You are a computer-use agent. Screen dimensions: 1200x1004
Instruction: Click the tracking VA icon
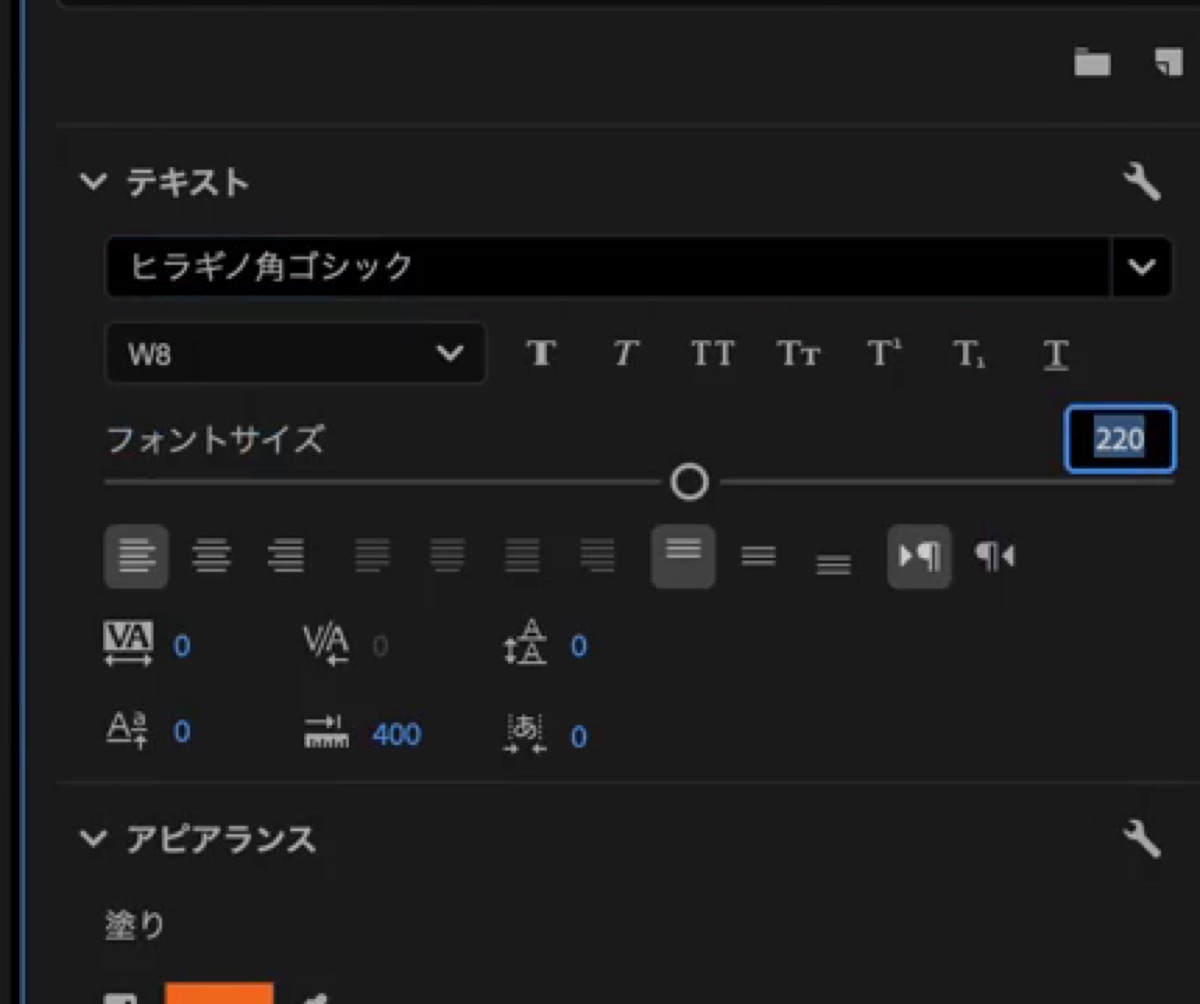pyautogui.click(x=129, y=645)
